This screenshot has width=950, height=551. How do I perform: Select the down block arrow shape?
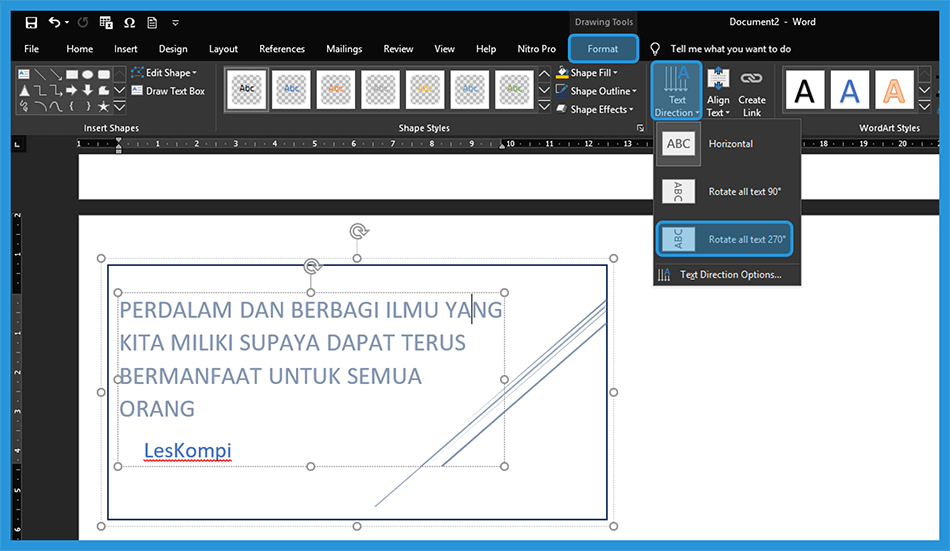[88, 90]
